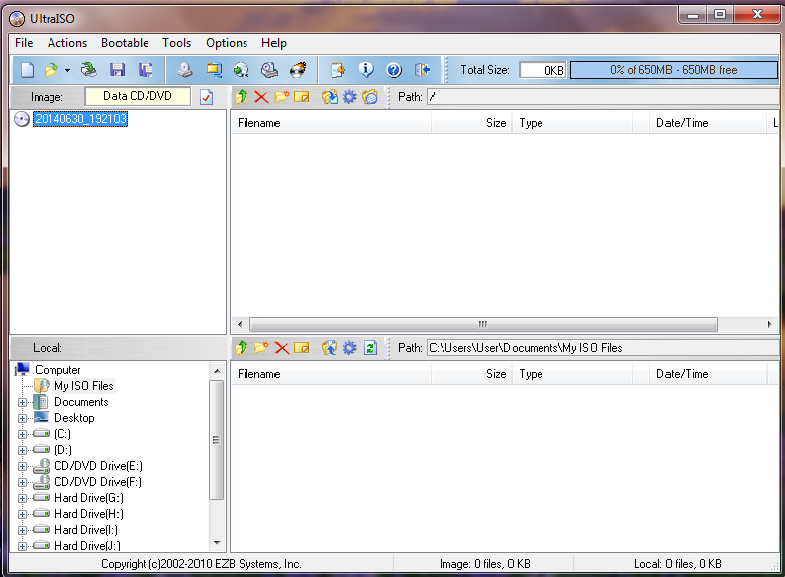Screen dimensions: 785x577
Task: Sort image pane by Size column header
Action: point(472,123)
